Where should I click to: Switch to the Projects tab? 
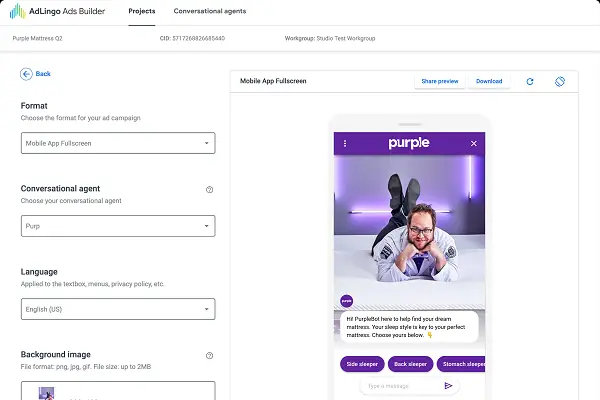(142, 11)
